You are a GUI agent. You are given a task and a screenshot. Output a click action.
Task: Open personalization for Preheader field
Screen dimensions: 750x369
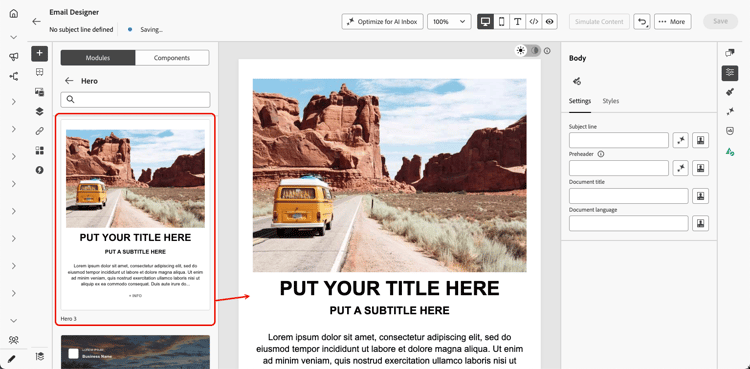(701, 168)
